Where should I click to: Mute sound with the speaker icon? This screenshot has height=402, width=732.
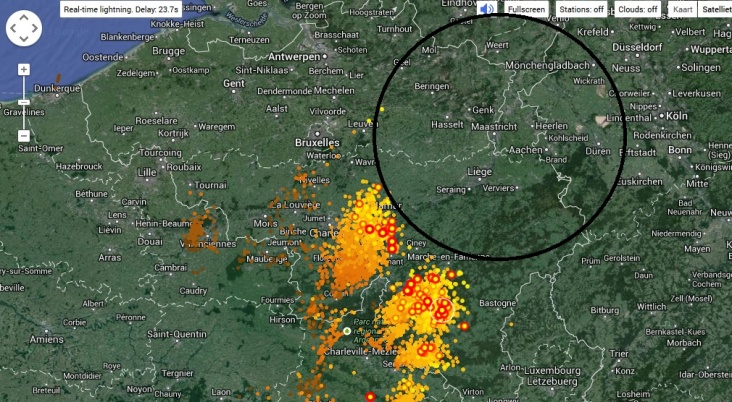pos(486,9)
